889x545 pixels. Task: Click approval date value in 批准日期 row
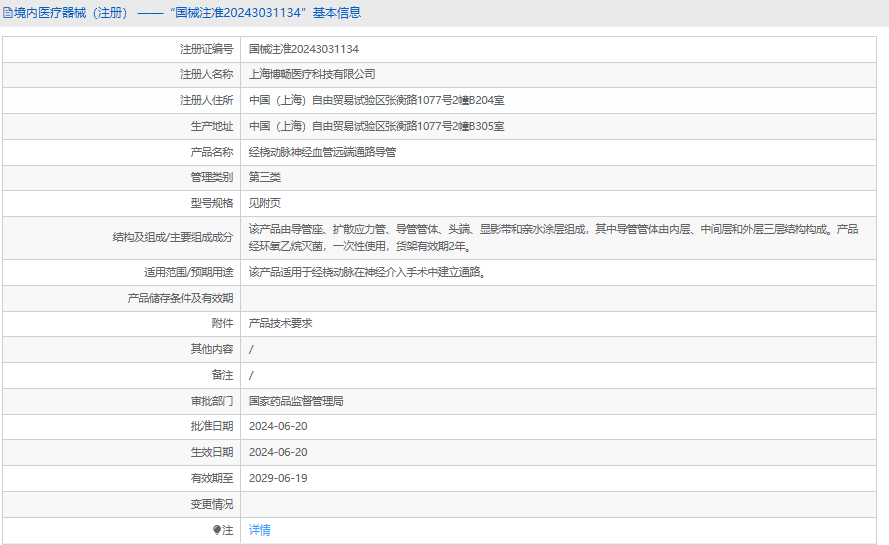coord(278,426)
